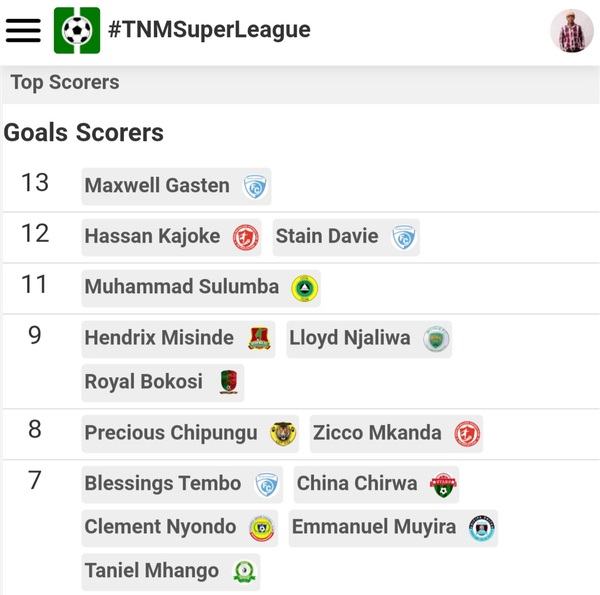
Task: Click the club badge beside Emmanuel Muyira
Action: (482, 528)
